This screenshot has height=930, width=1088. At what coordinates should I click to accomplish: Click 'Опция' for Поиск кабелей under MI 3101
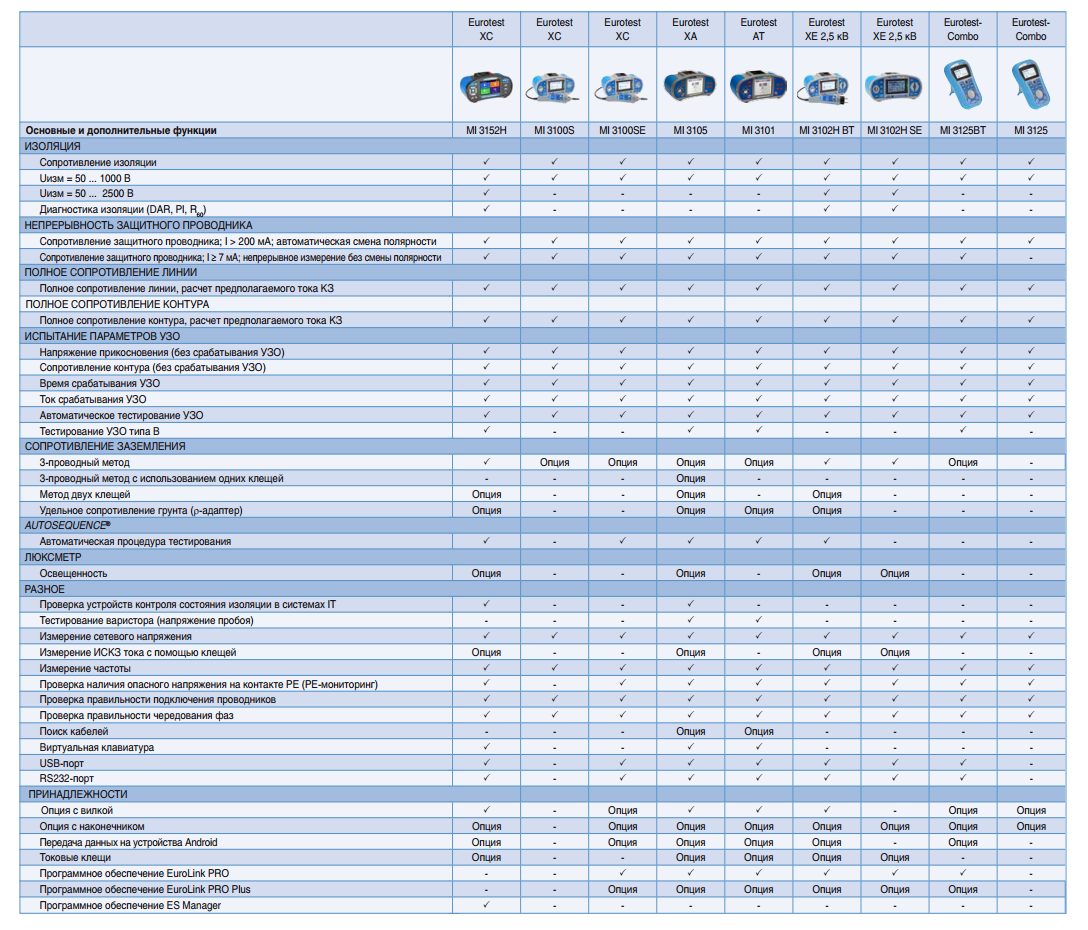pyautogui.click(x=758, y=732)
